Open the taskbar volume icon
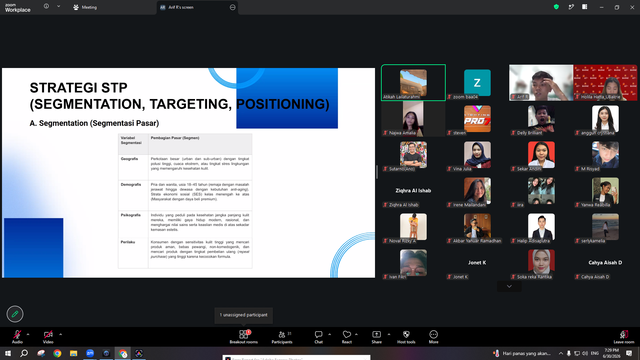Image resolution: width=640 pixels, height=360 pixels. coord(585,353)
